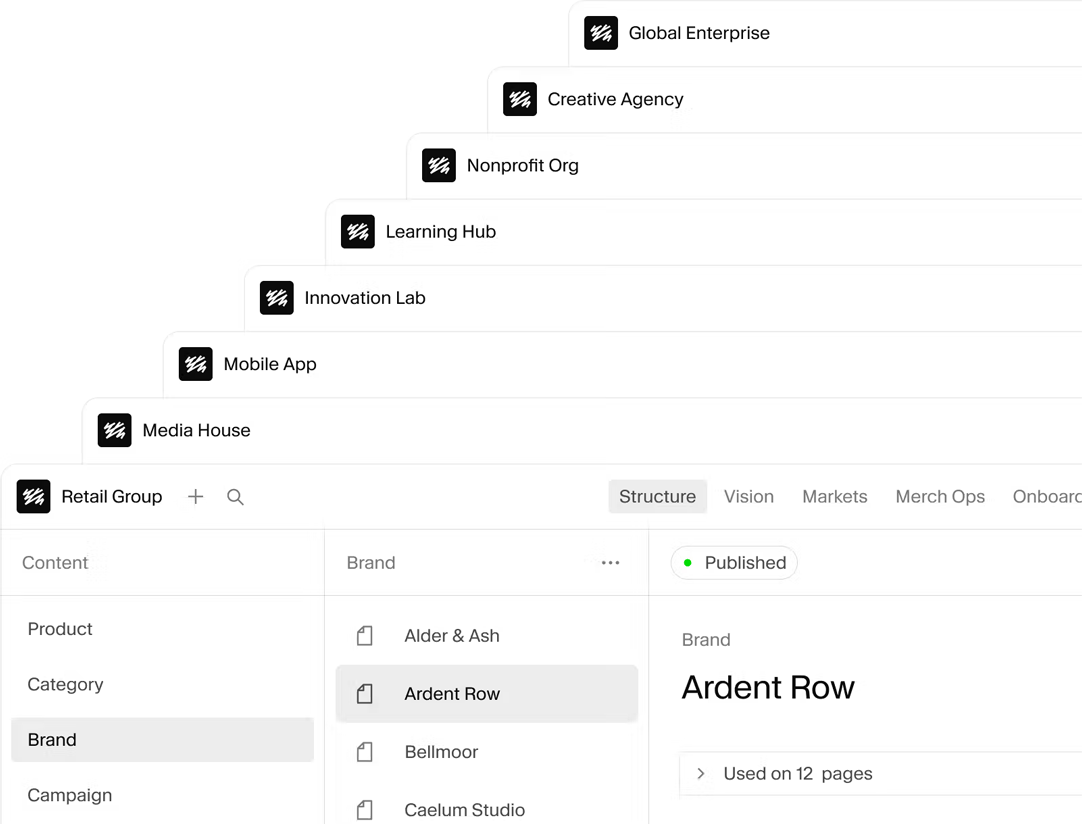1082x824 pixels.
Task: Click the Retail Group workspace logo icon
Action: pyautogui.click(x=33, y=497)
